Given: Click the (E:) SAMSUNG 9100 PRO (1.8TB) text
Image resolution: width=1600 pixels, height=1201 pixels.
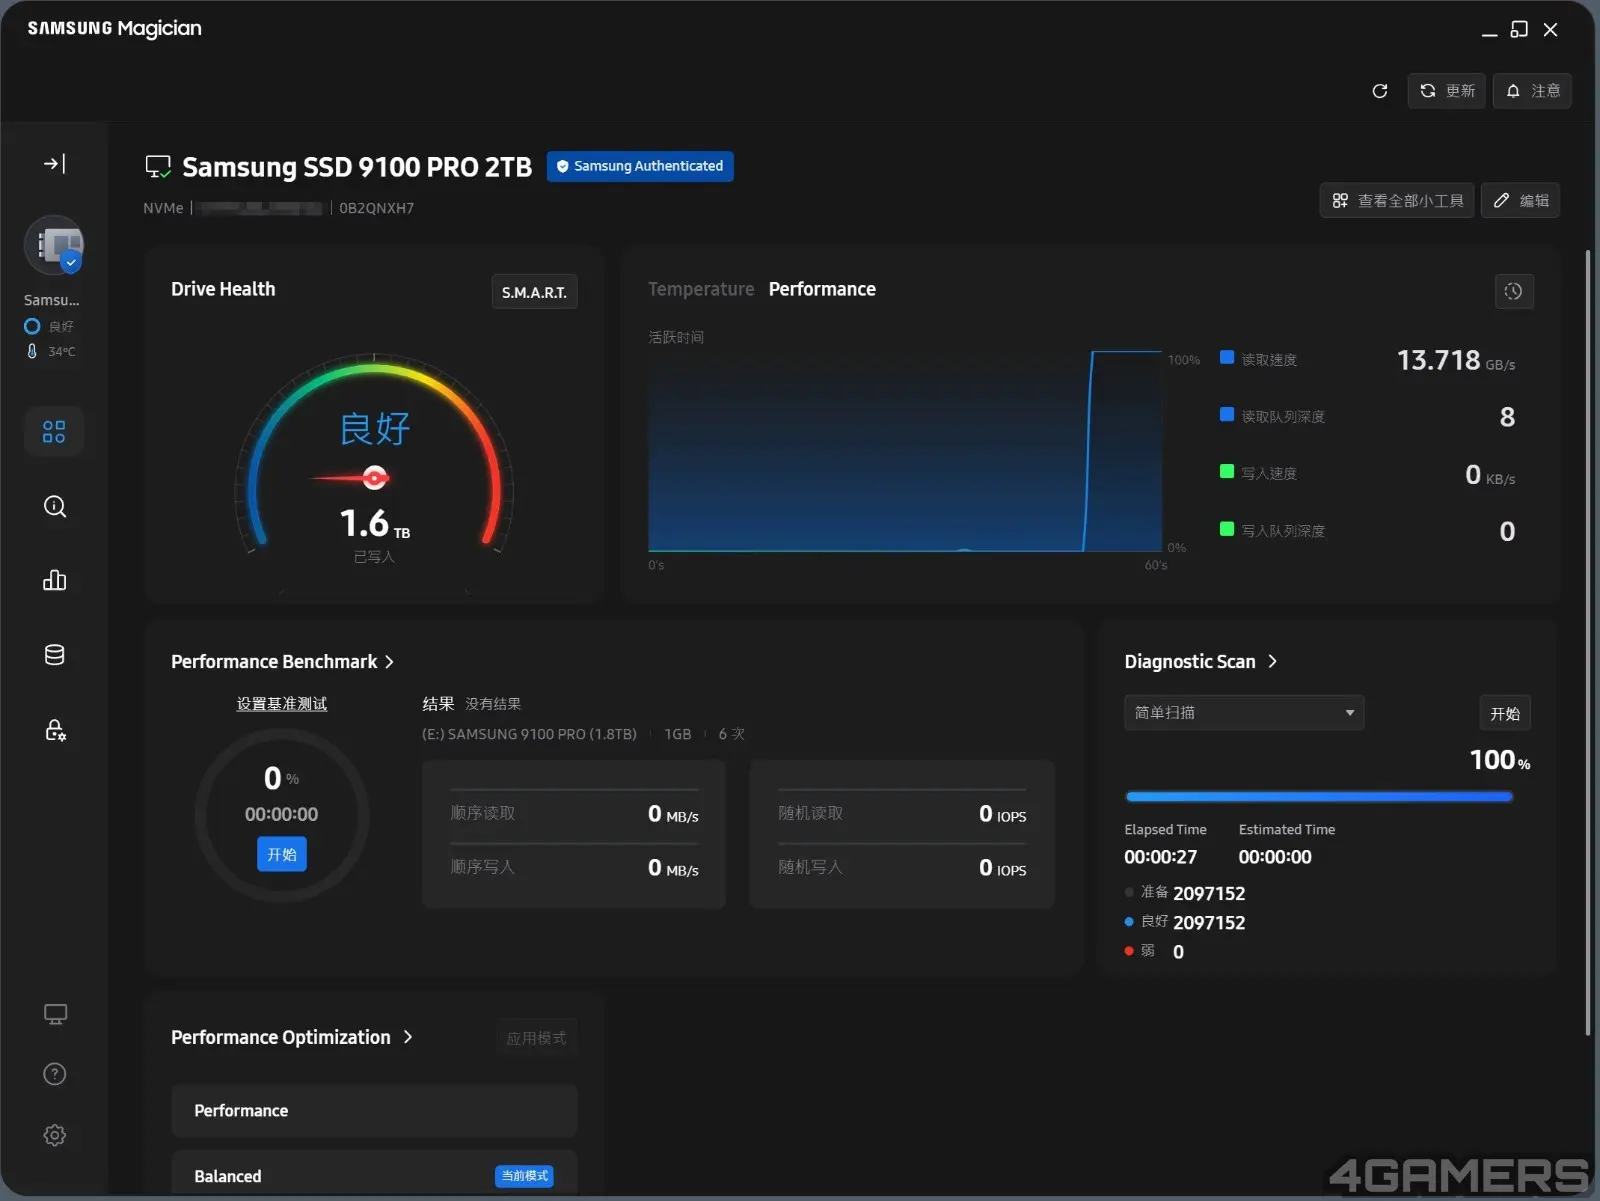Looking at the screenshot, I should (529, 734).
